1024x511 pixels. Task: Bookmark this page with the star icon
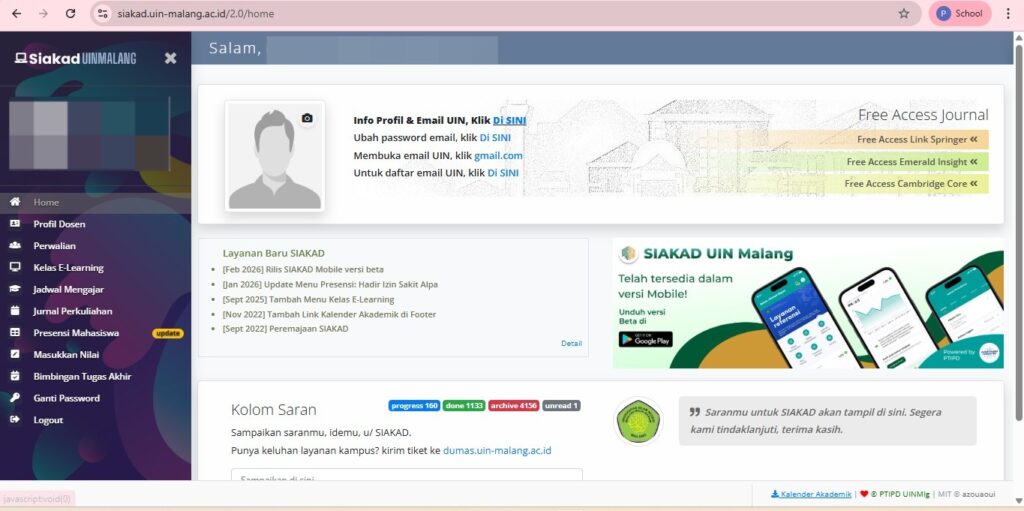[x=904, y=14]
